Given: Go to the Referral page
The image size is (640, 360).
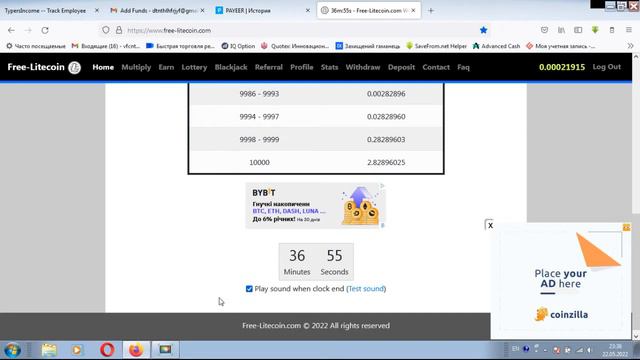Looking at the screenshot, I should tap(269, 67).
